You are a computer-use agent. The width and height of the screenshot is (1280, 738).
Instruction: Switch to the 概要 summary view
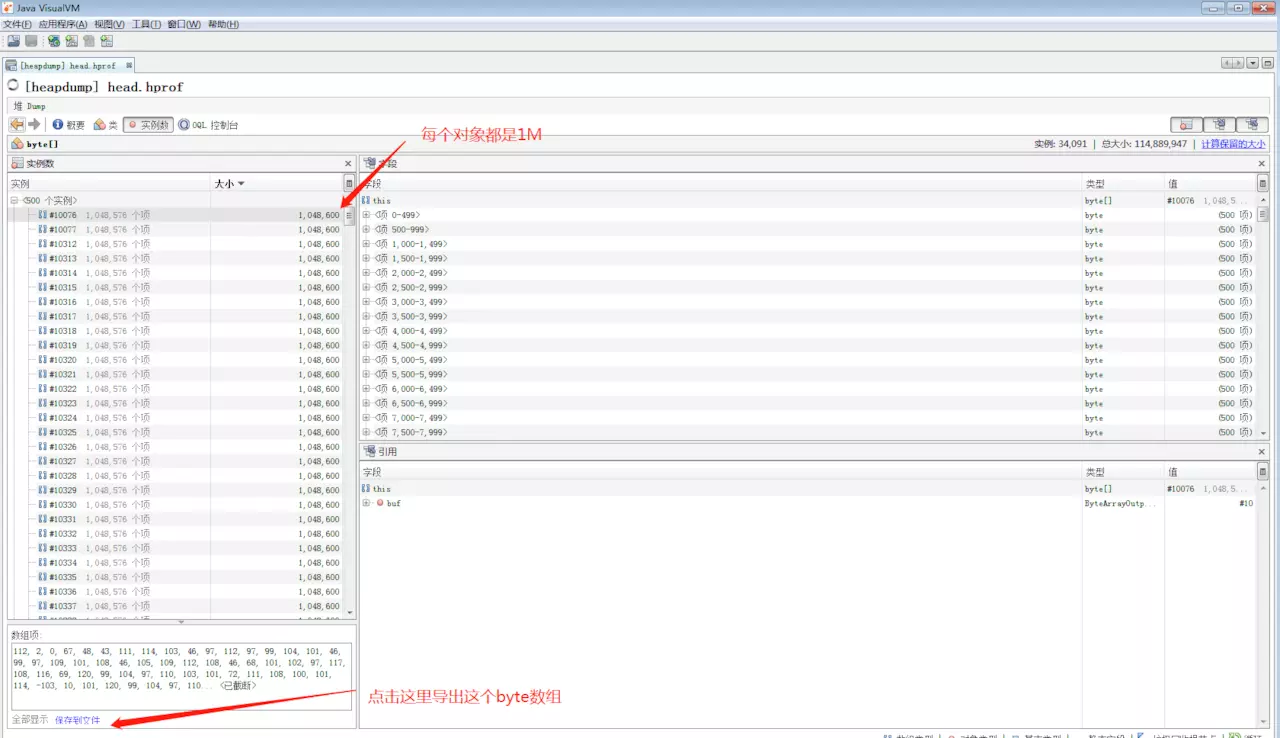pos(69,125)
